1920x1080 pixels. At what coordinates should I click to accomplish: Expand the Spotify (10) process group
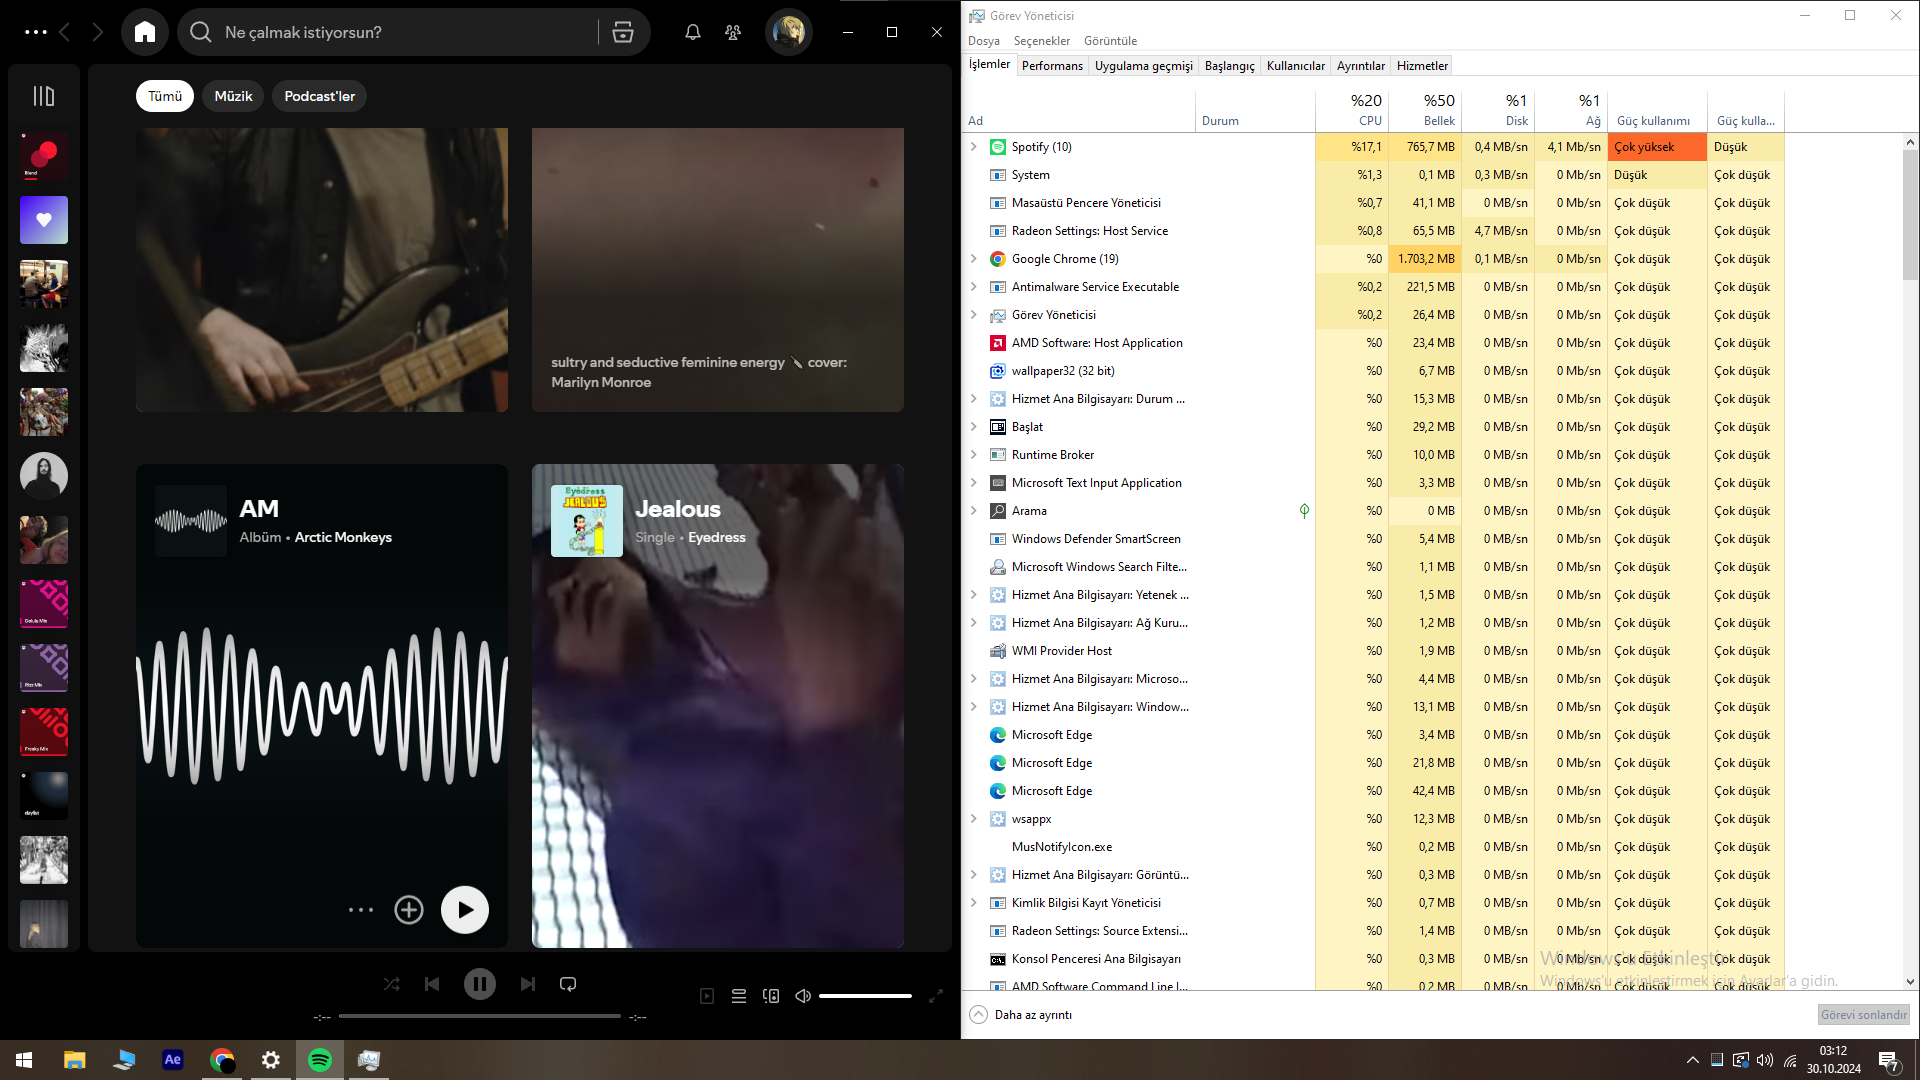974,147
